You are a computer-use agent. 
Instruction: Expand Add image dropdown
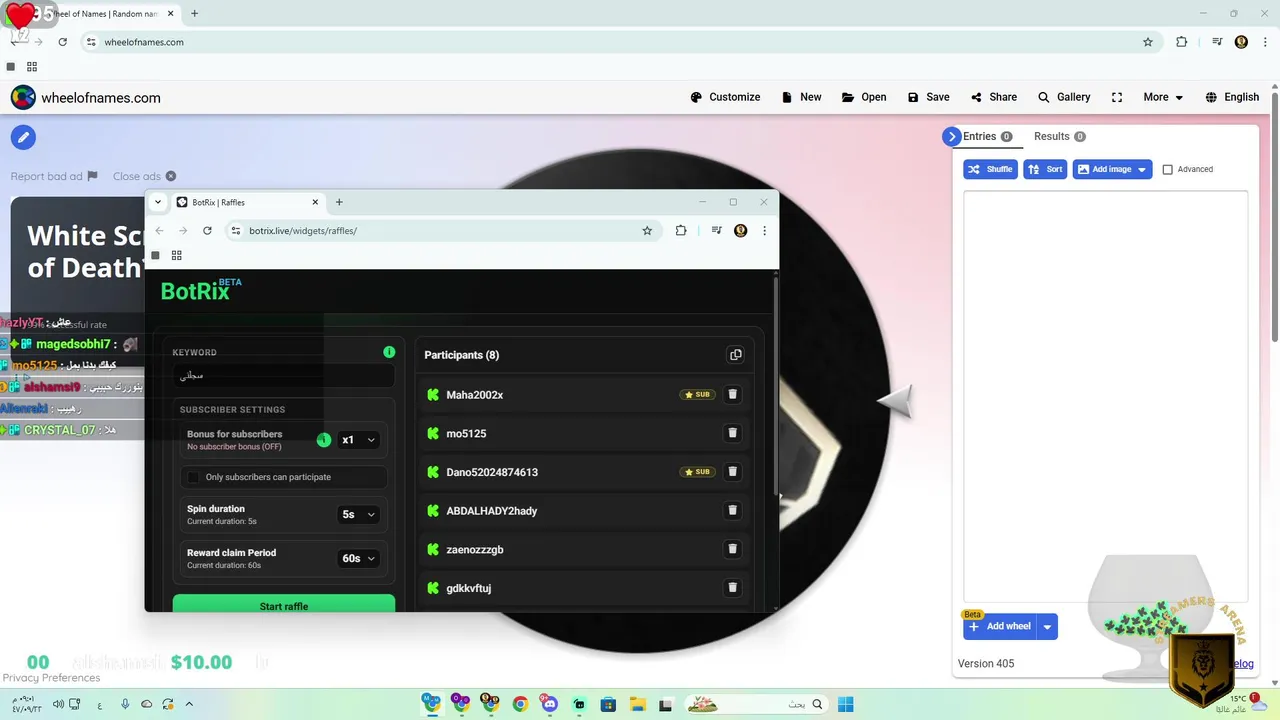(1142, 169)
